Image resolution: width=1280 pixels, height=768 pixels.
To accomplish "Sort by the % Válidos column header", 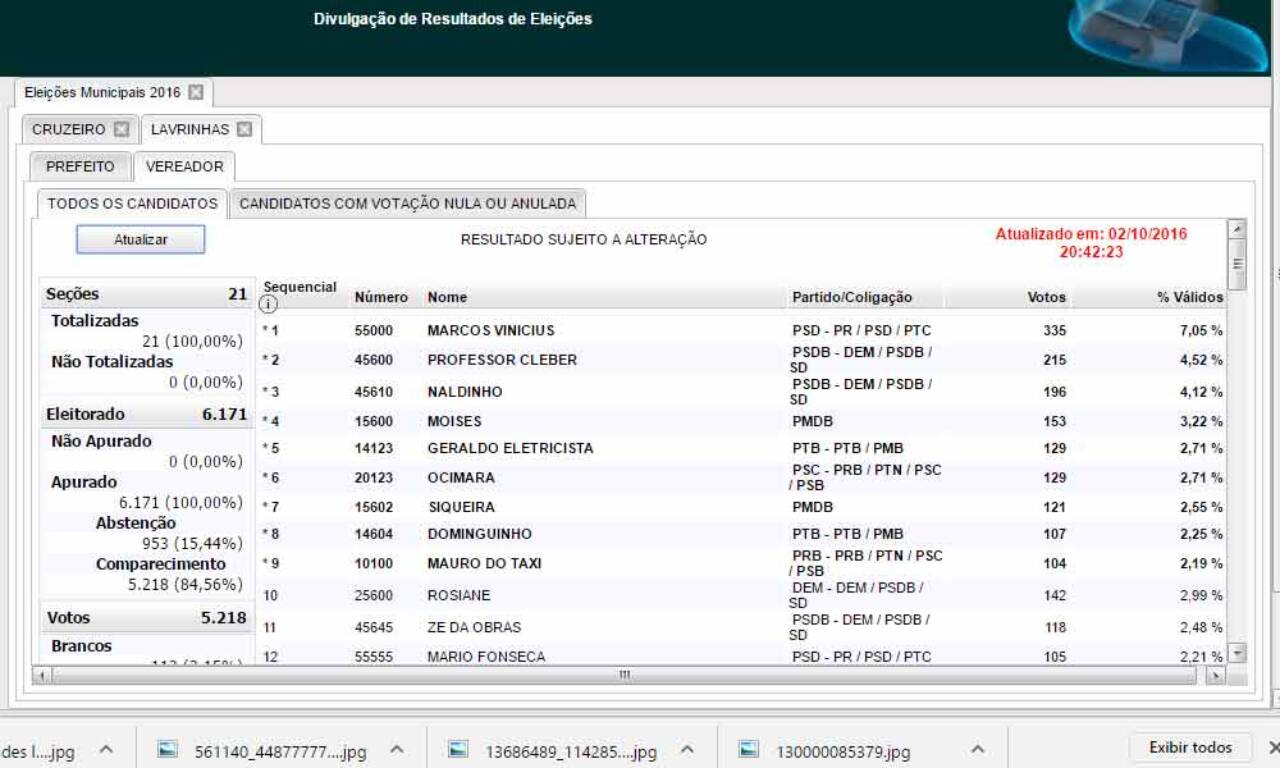I will 1190,297.
